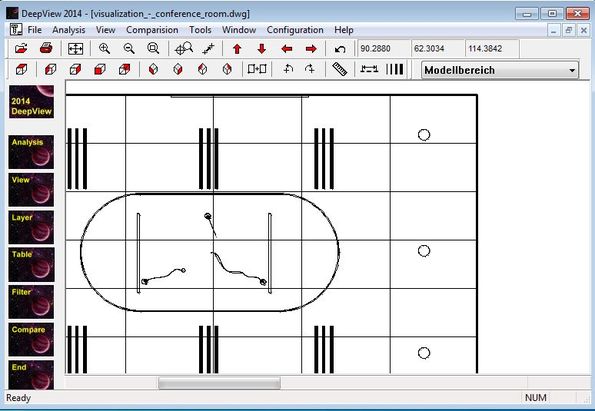The height and width of the screenshot is (411, 595).
Task: Click the dimension distance icon
Action: pos(369,69)
